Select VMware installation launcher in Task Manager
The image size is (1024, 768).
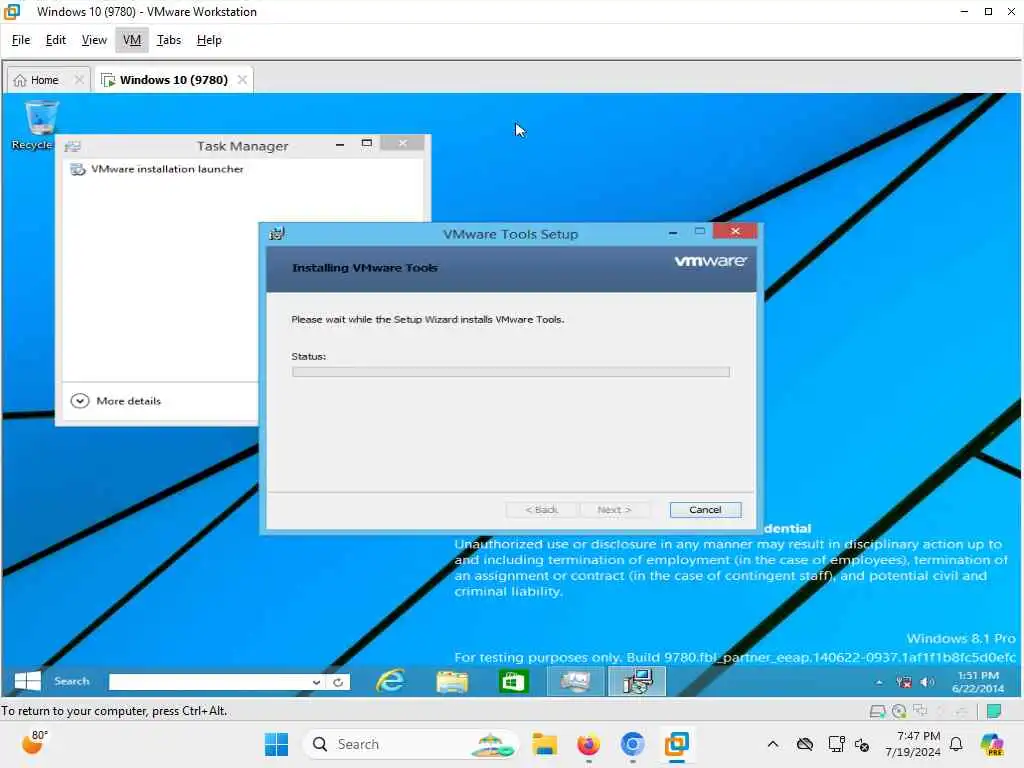click(157, 169)
